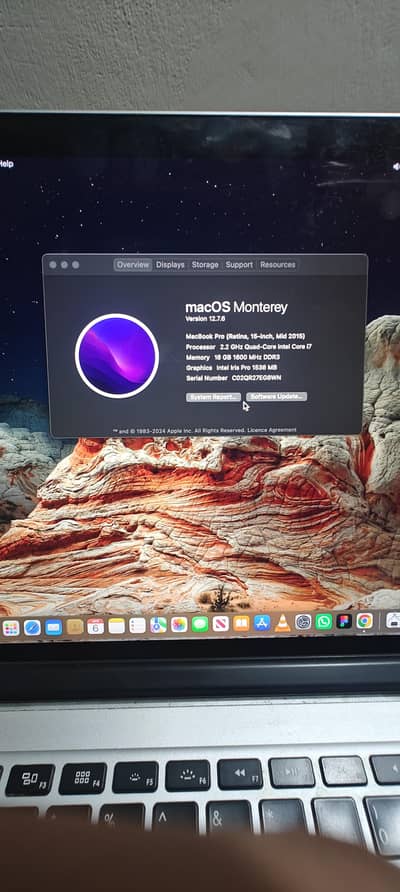Launch Maps from the Dock
The image size is (400, 892).
pyautogui.click(x=158, y=625)
